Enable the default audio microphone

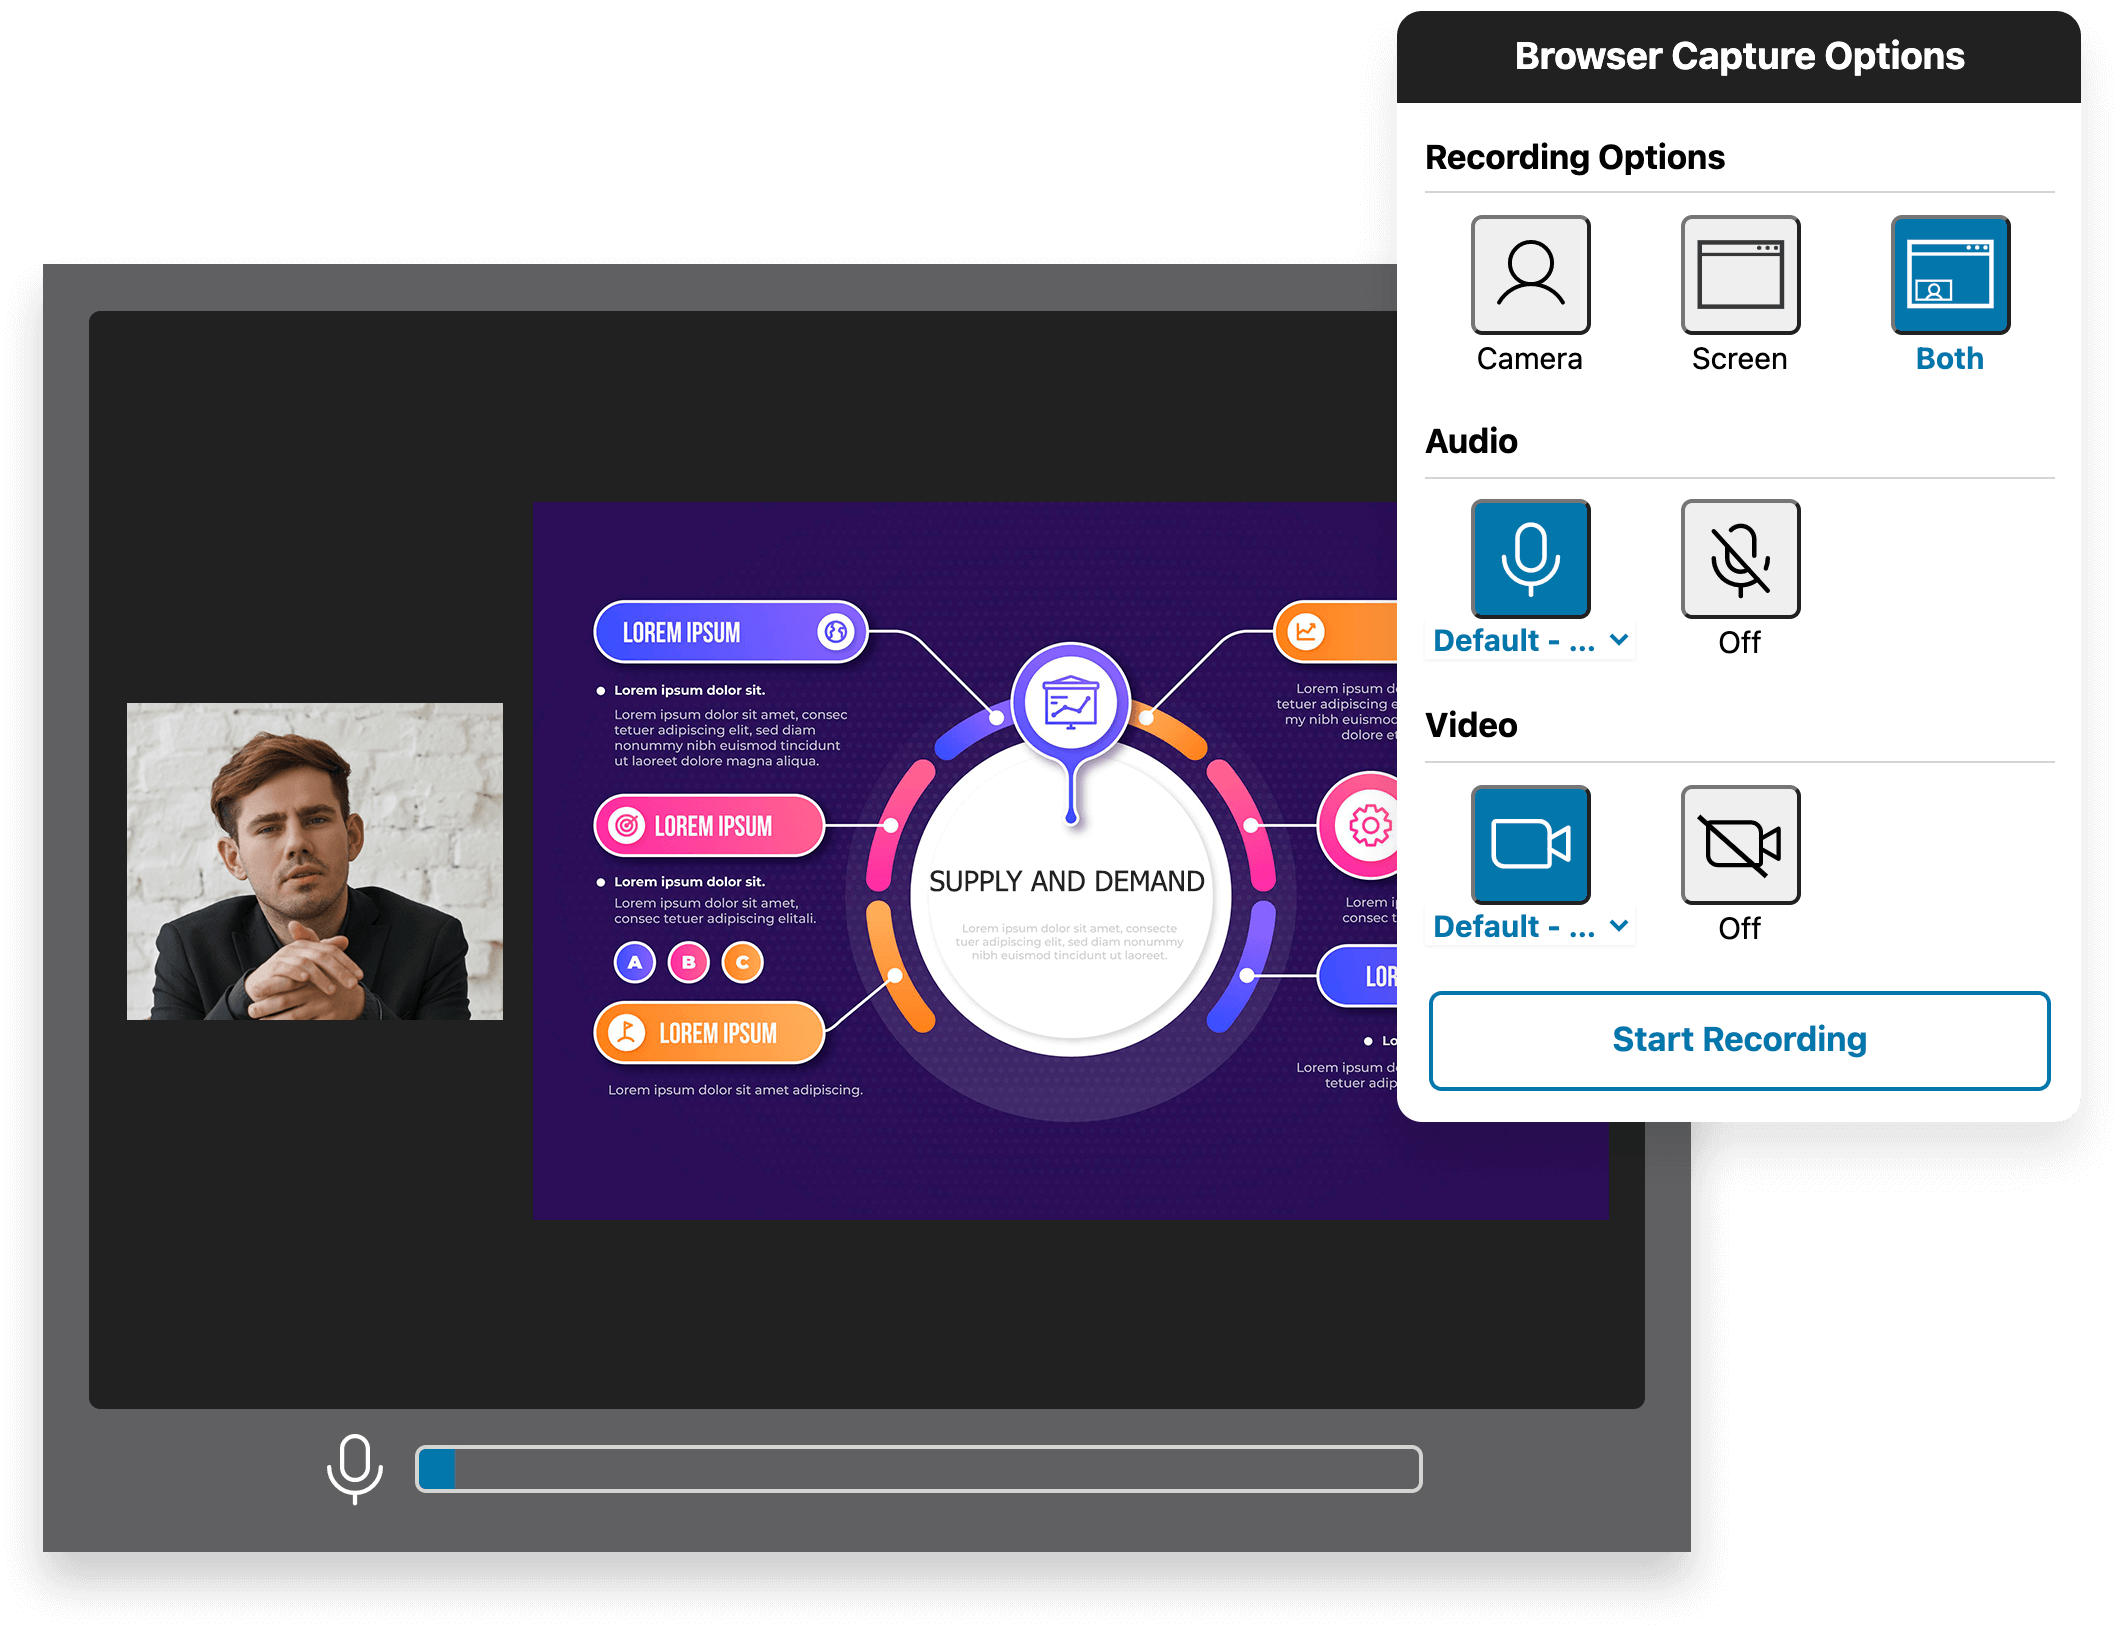(x=1530, y=559)
